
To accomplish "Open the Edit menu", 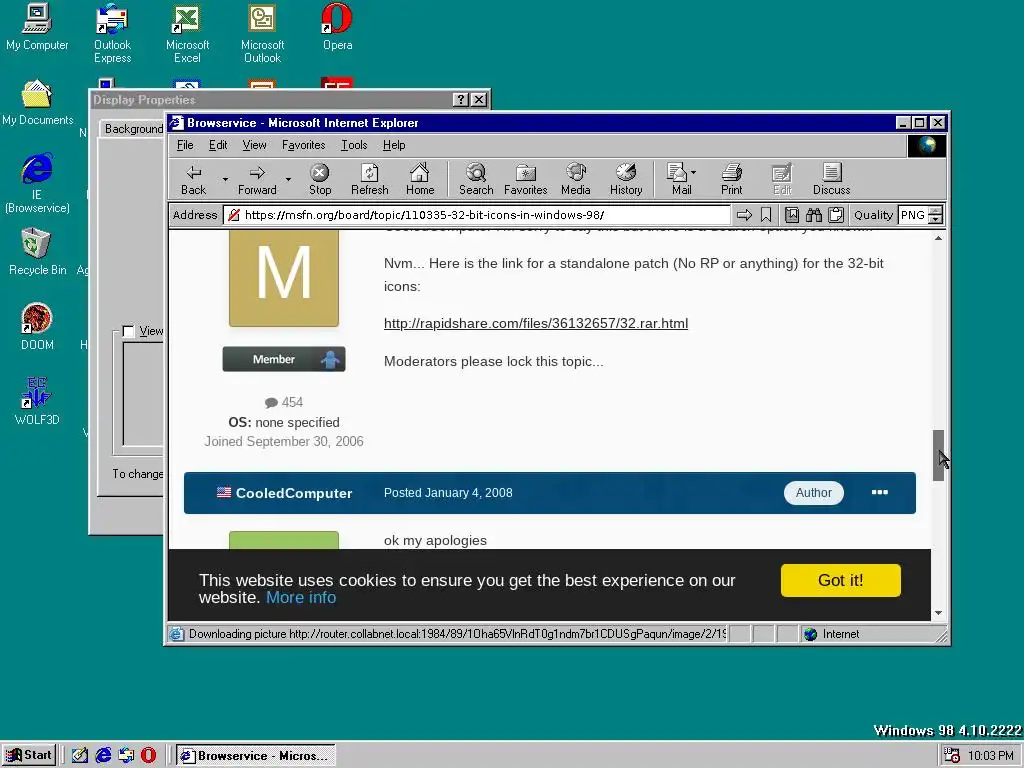I will tap(218, 145).
